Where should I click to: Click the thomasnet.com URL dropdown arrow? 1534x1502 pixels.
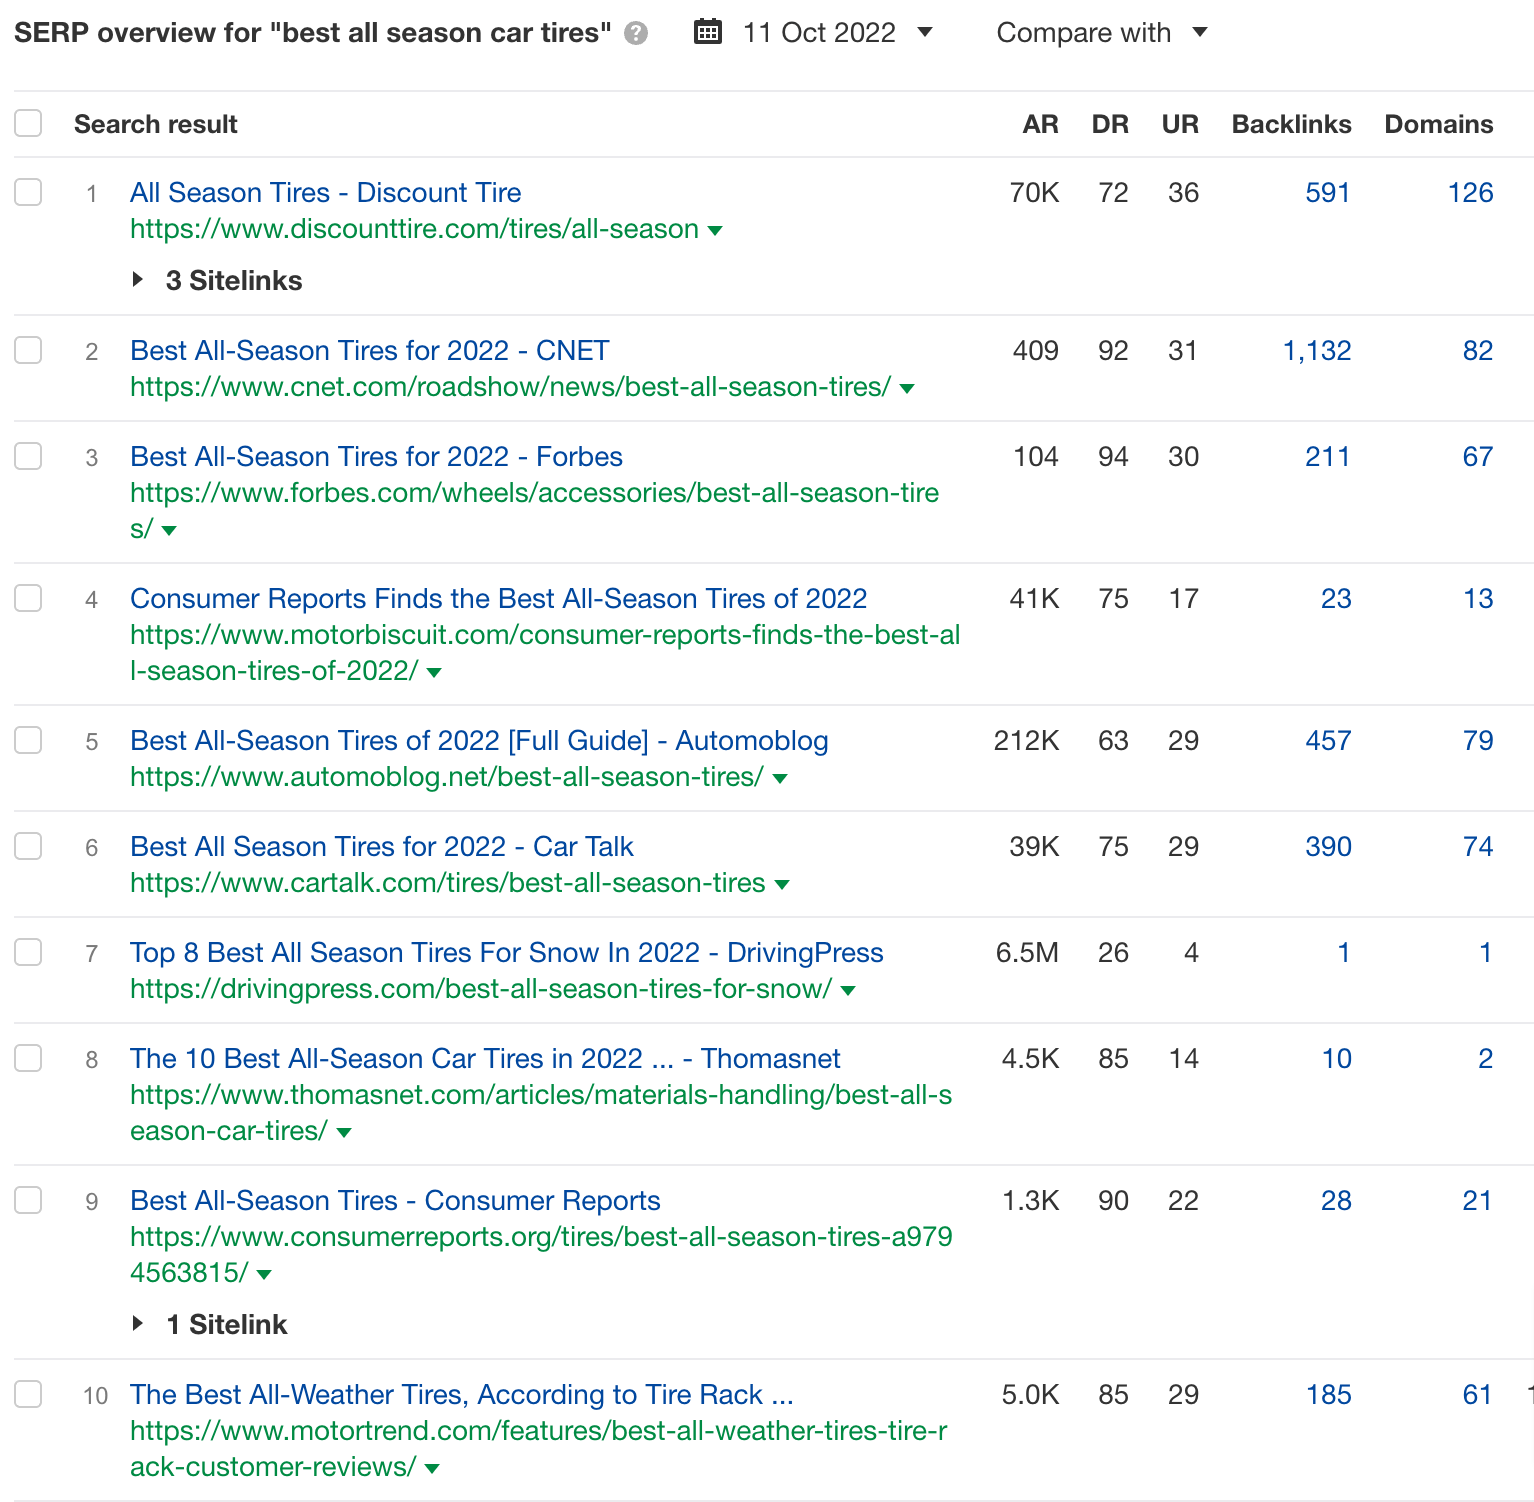click(x=344, y=1133)
